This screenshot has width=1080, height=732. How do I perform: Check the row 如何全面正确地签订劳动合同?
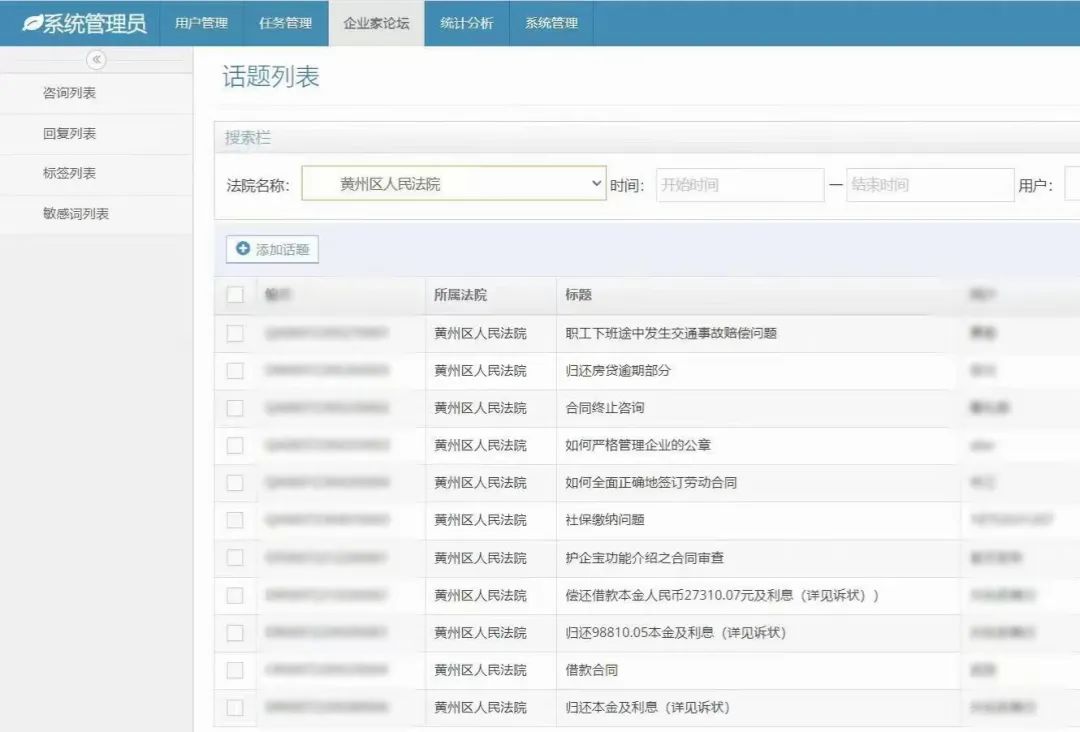click(x=235, y=483)
